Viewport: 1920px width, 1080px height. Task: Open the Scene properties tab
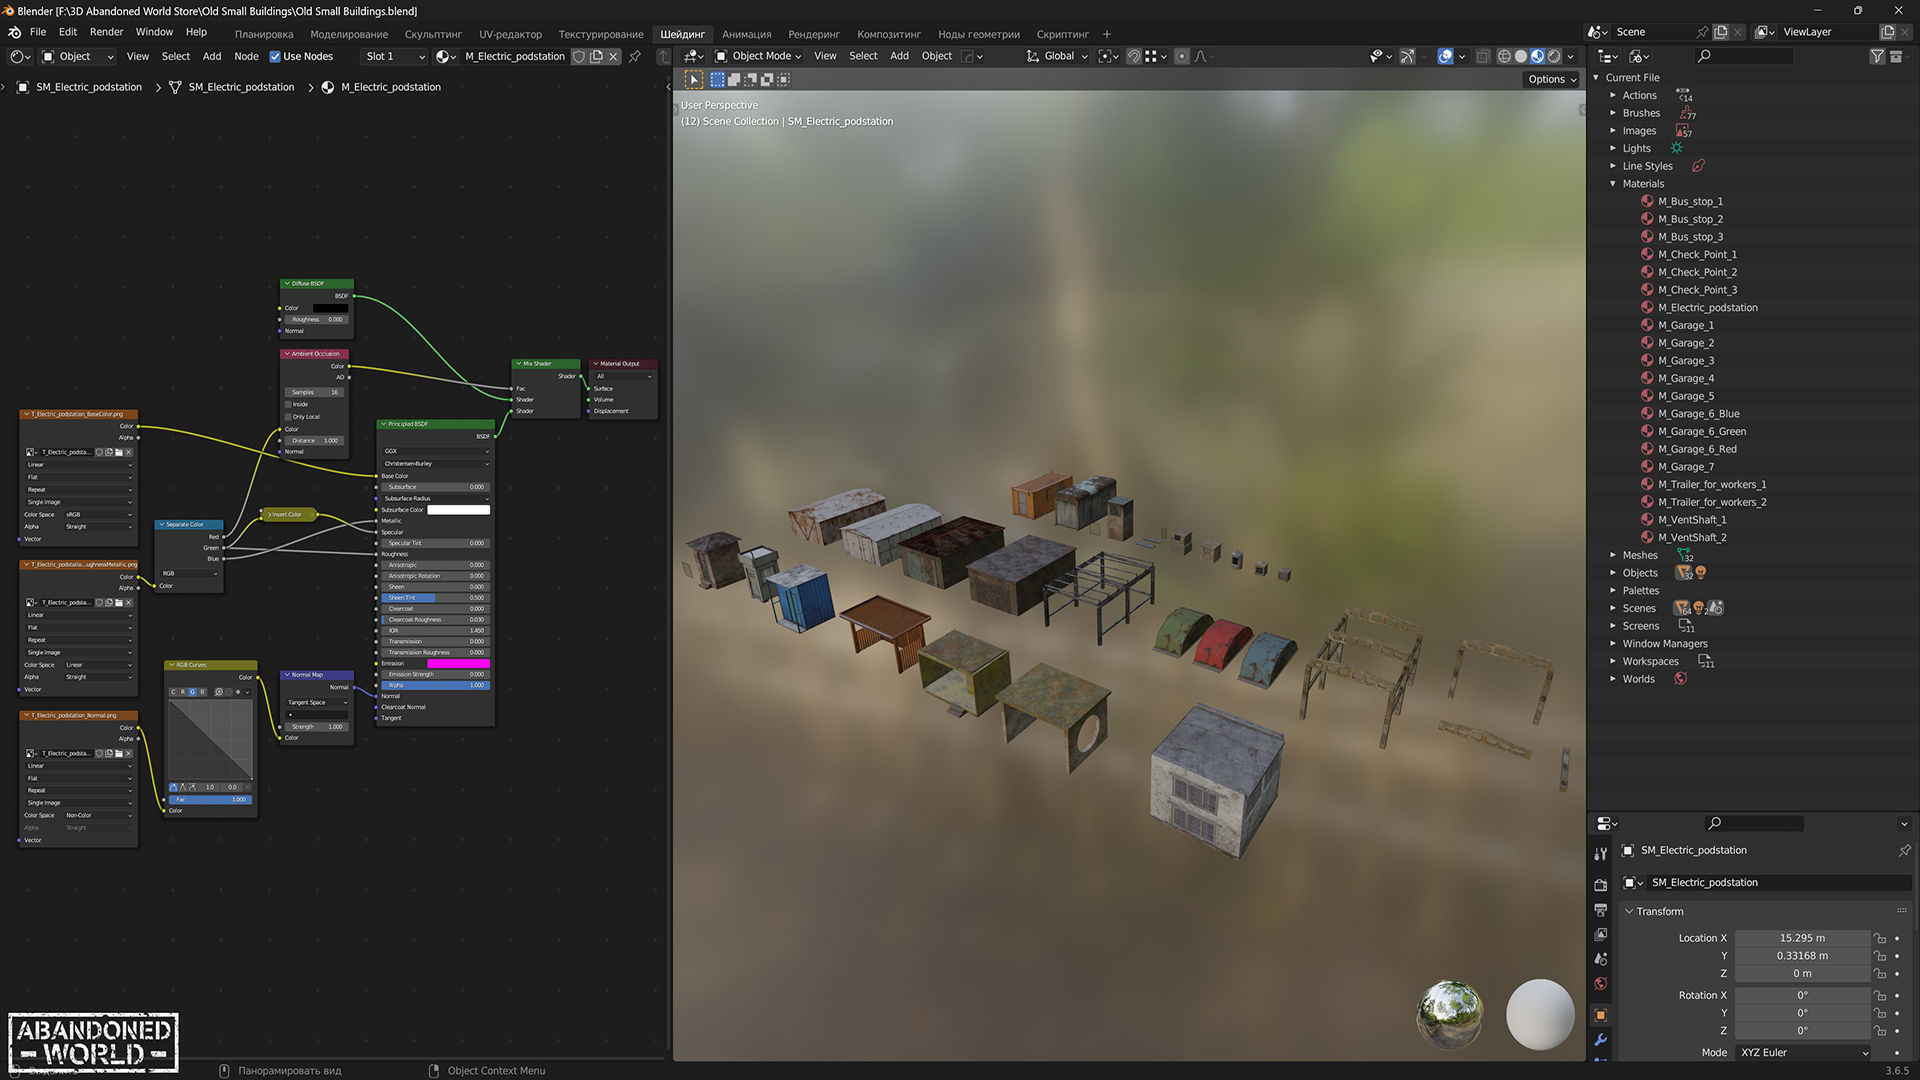(x=1601, y=959)
